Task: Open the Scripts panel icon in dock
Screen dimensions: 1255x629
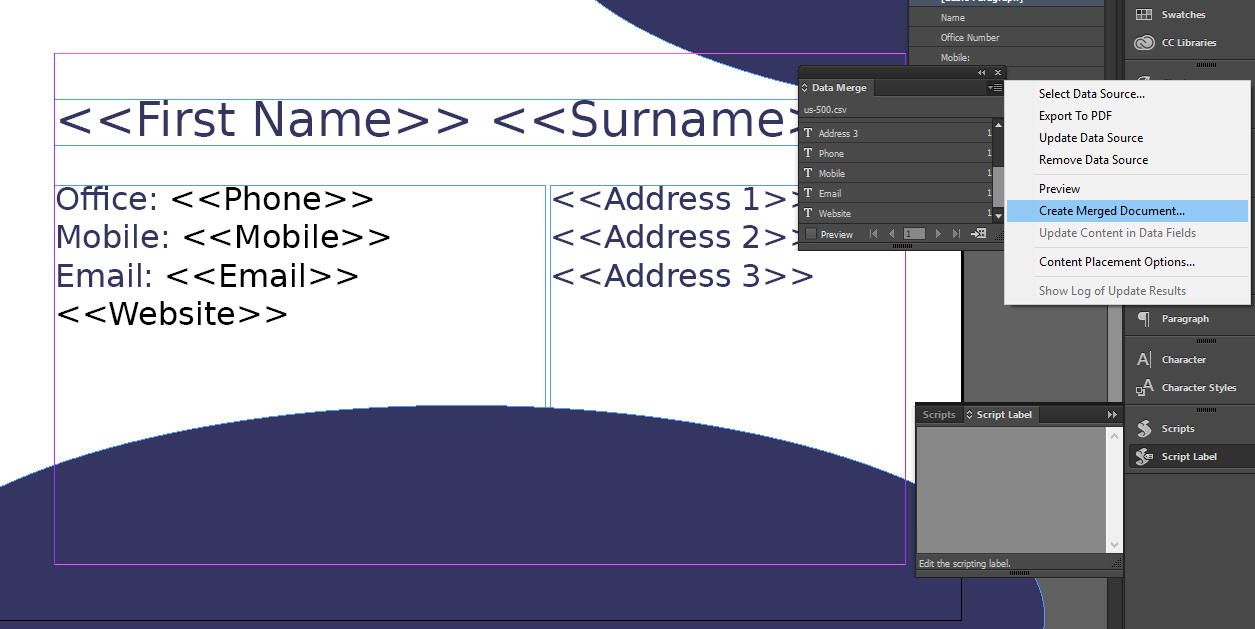Action: [x=1145, y=429]
